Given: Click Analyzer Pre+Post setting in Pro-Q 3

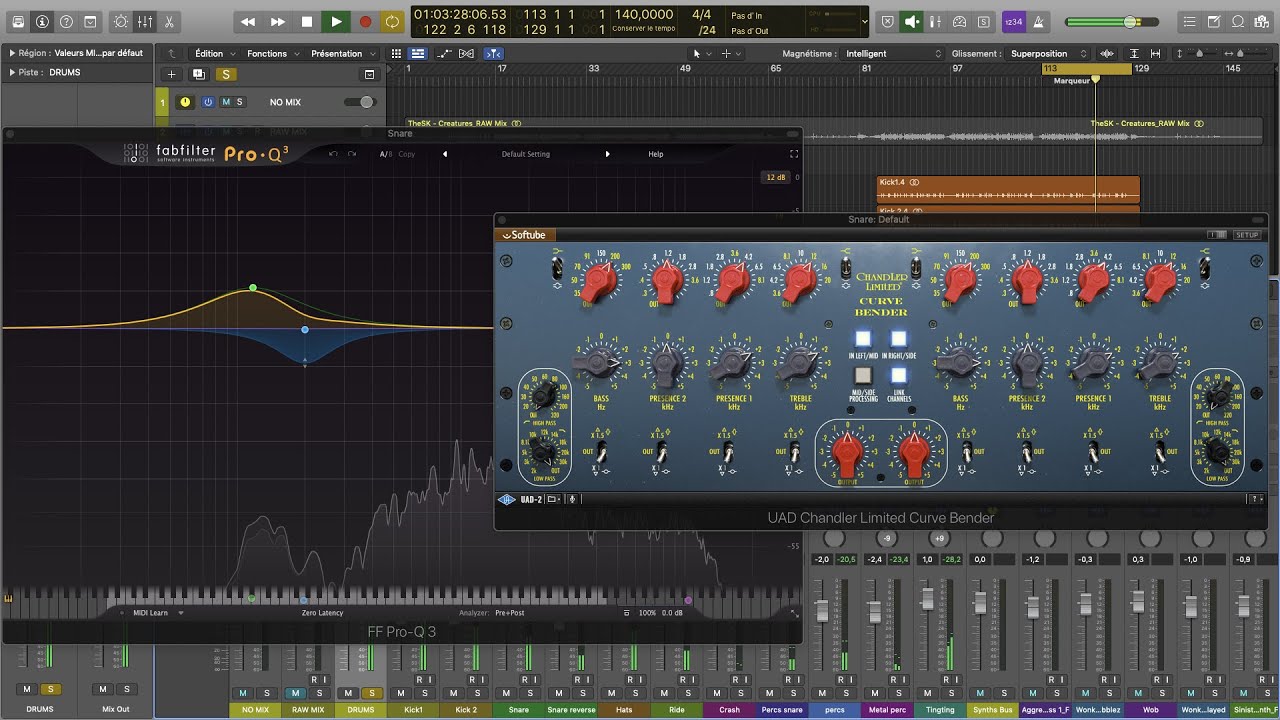Looking at the screenshot, I should [509, 613].
